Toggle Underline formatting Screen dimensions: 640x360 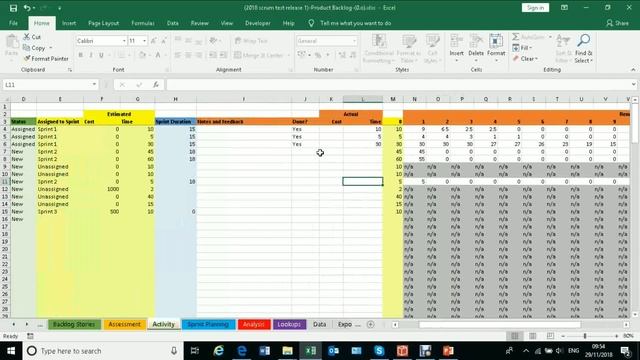(x=101, y=55)
